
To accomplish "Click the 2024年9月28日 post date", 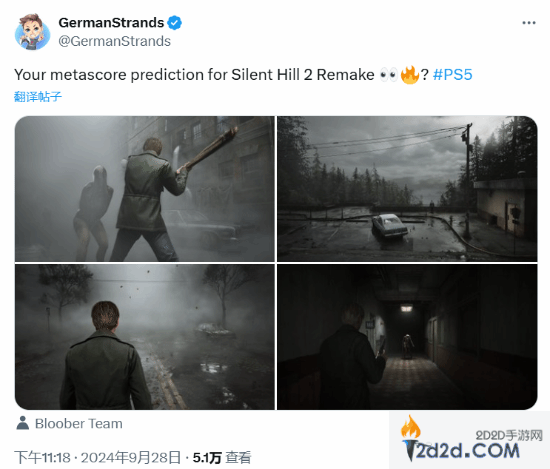I will click(x=131, y=457).
